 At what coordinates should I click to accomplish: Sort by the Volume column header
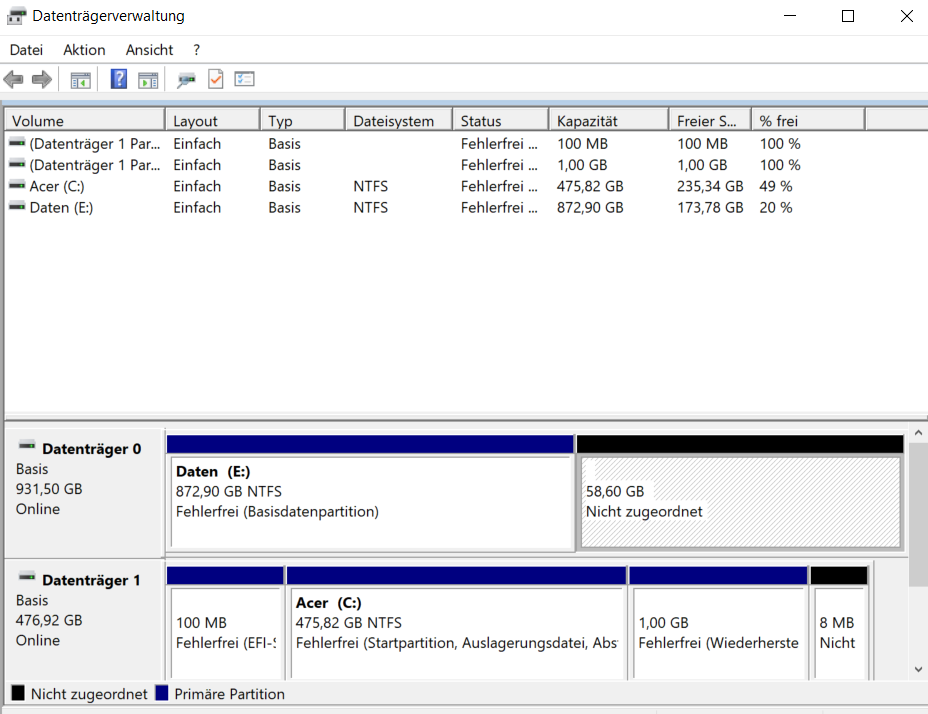pyautogui.click(x=85, y=121)
